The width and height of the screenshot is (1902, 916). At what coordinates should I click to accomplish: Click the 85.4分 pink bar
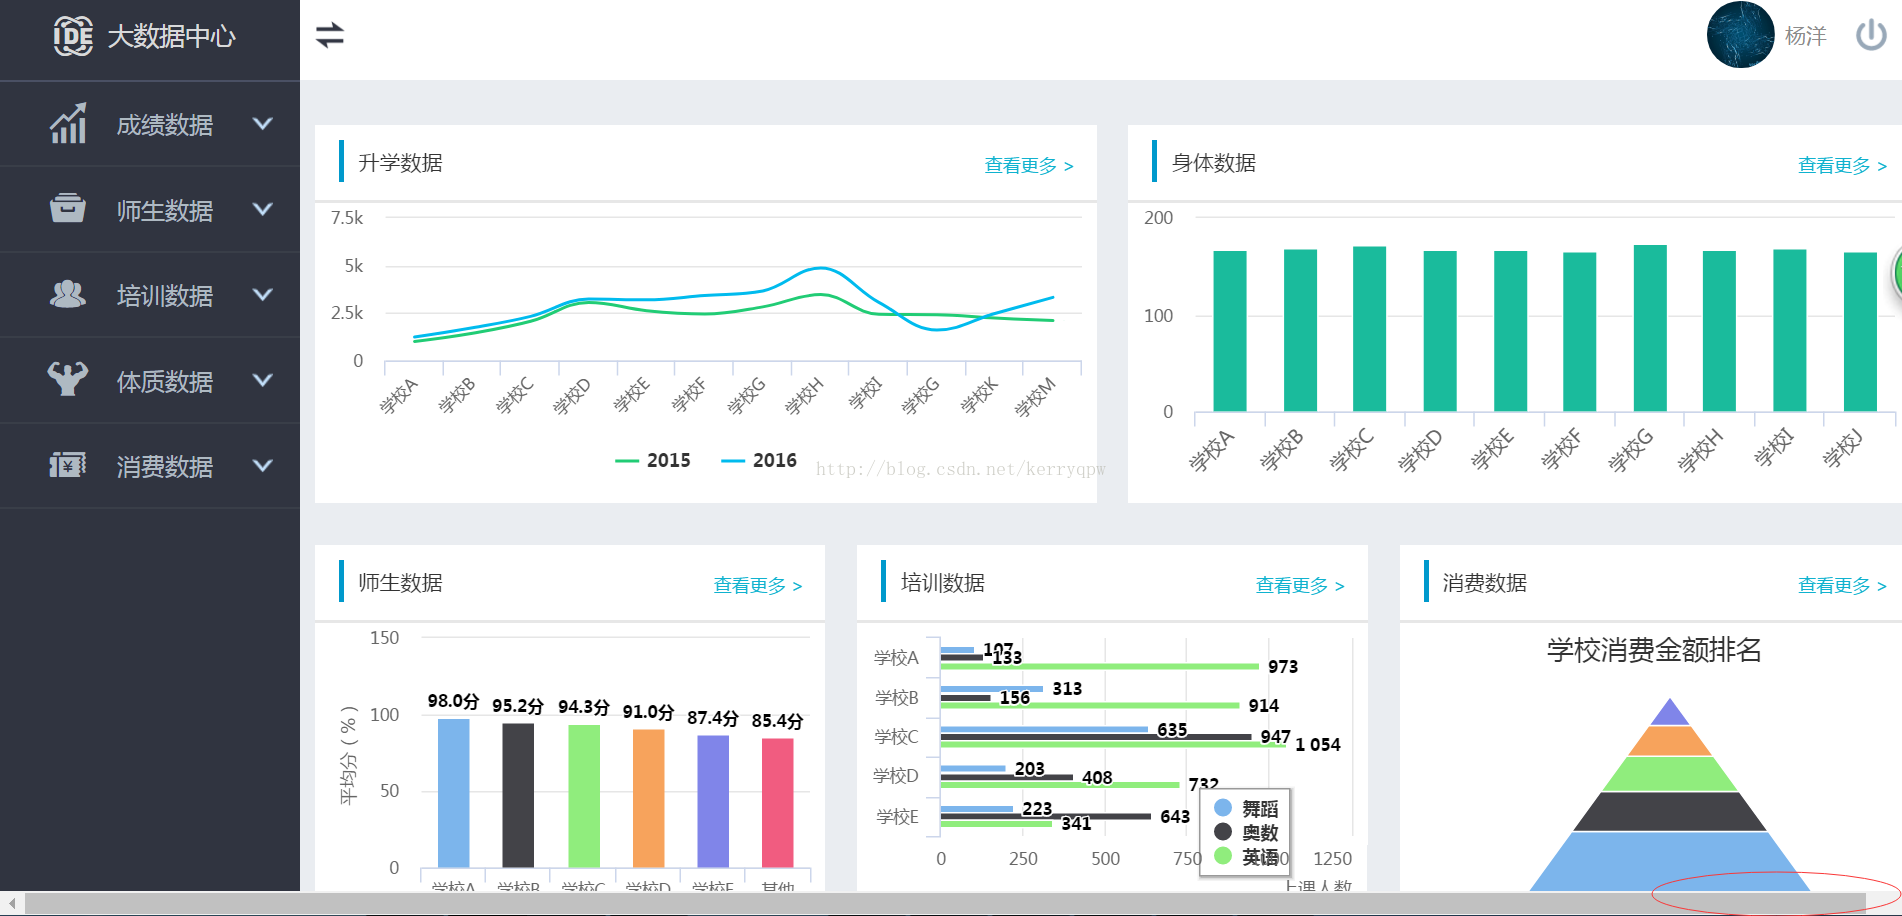coord(777,803)
